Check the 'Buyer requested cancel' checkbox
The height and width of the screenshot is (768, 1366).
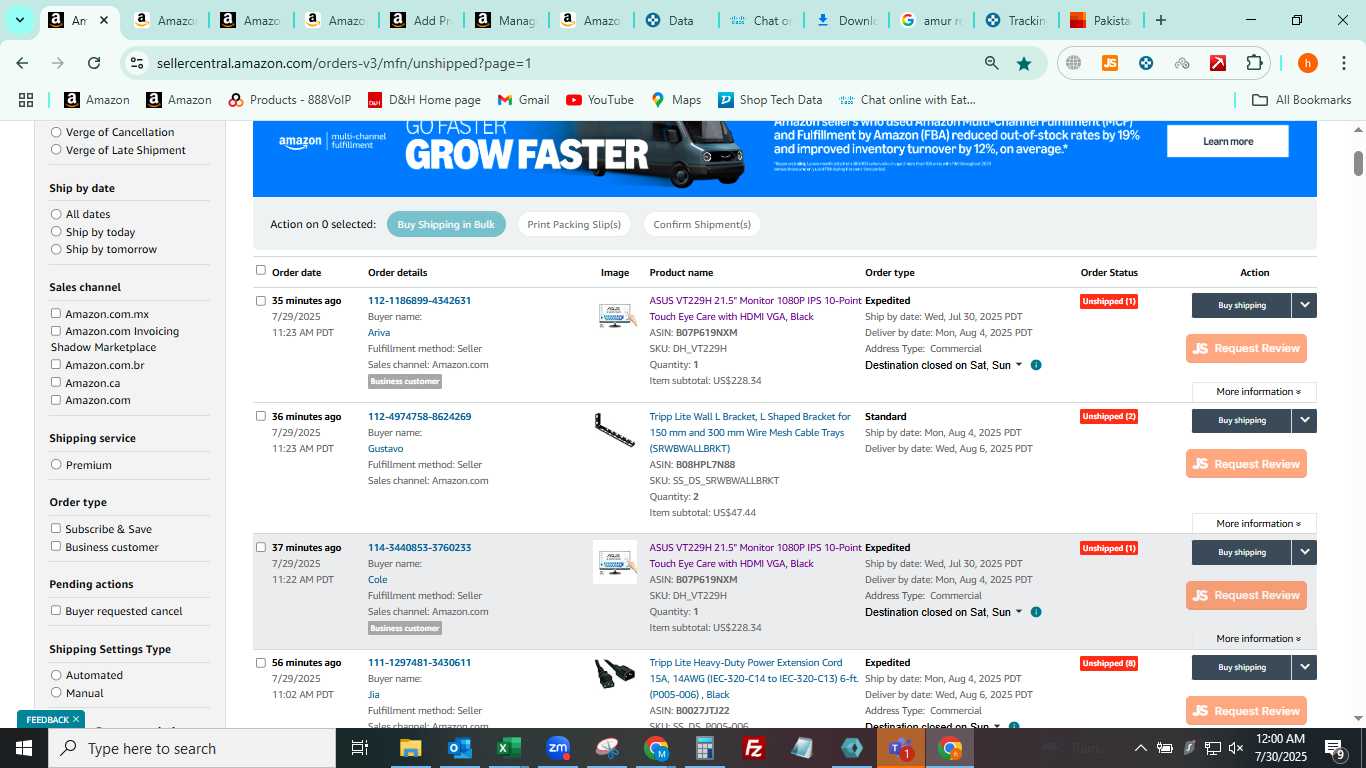(x=56, y=610)
